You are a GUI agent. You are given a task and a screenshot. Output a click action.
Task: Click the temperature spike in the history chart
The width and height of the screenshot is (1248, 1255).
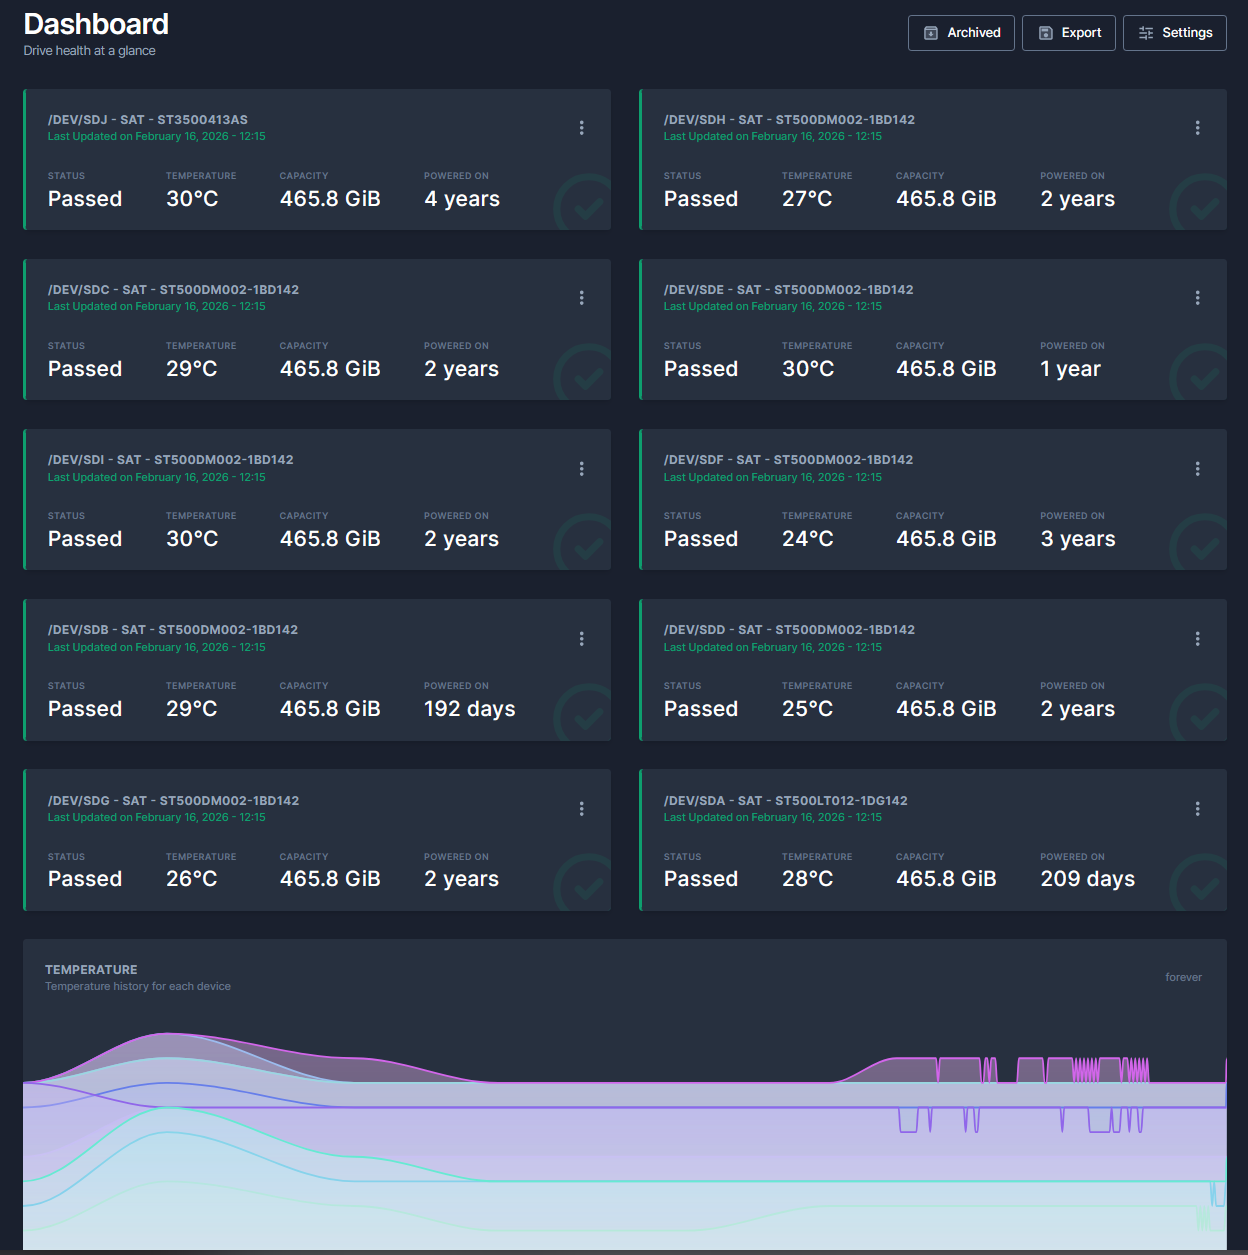tap(1085, 1070)
